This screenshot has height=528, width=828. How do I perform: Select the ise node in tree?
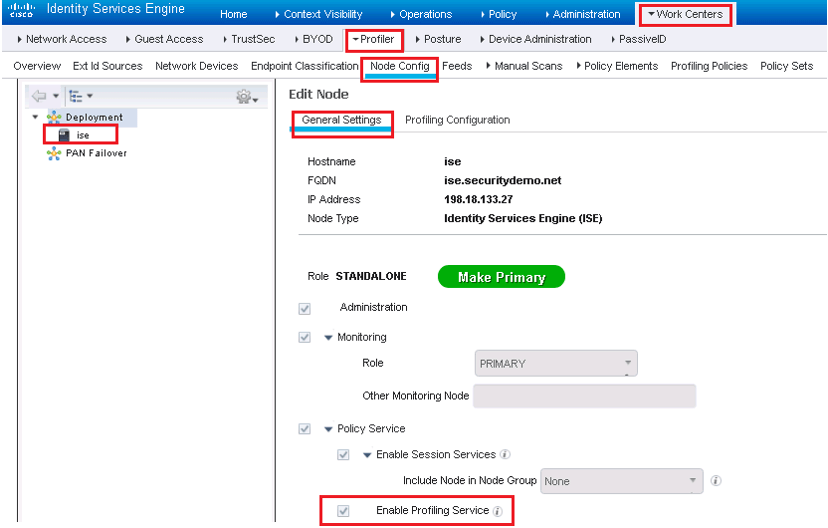pos(83,136)
